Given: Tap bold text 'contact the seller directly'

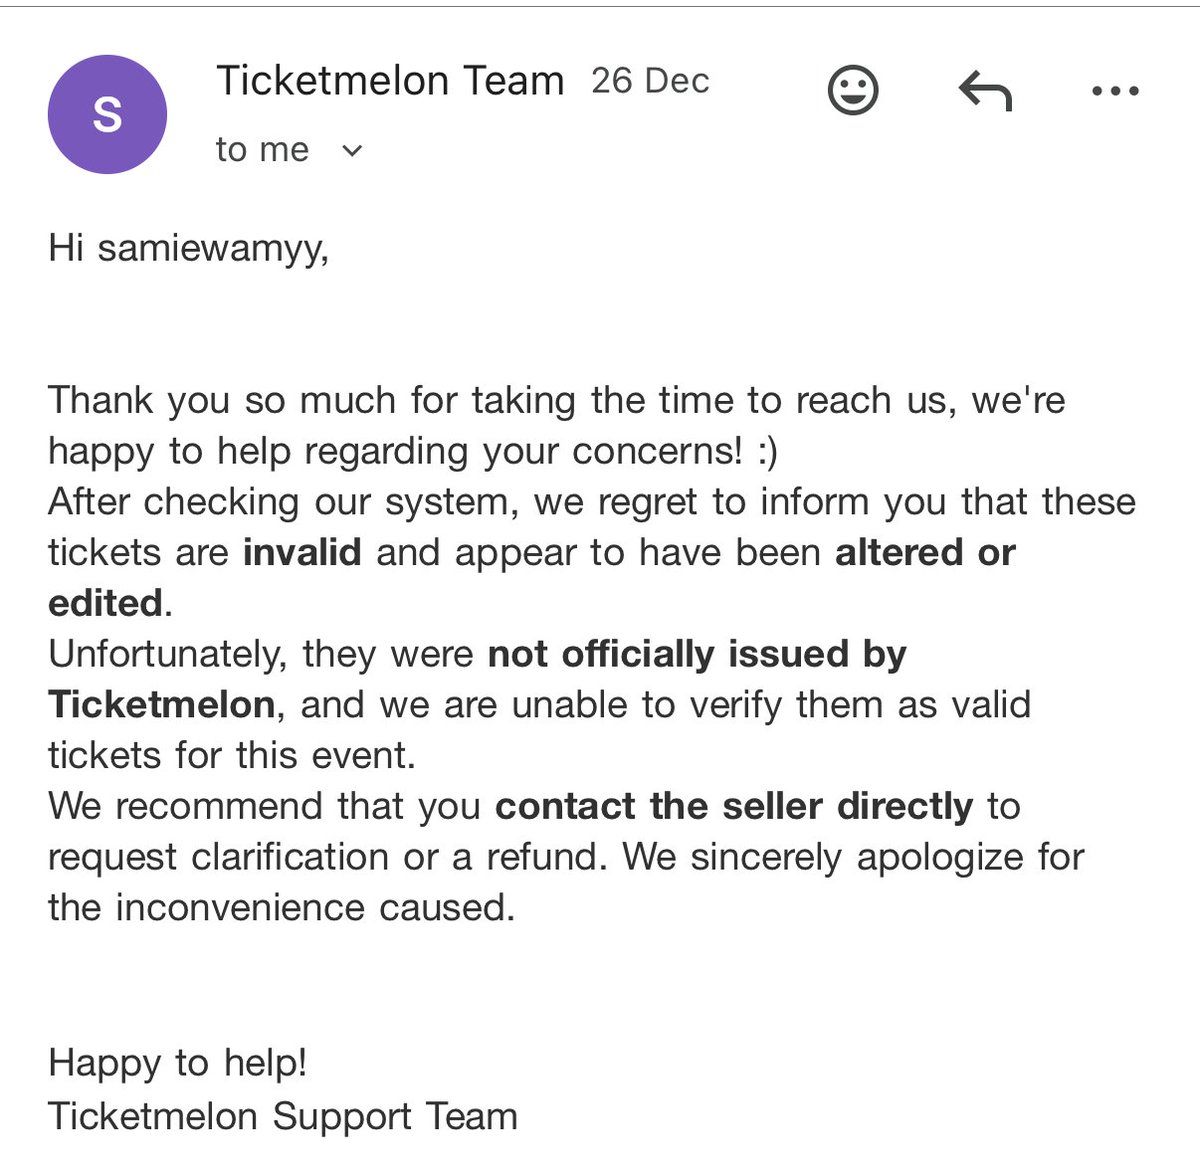Looking at the screenshot, I should tap(734, 806).
